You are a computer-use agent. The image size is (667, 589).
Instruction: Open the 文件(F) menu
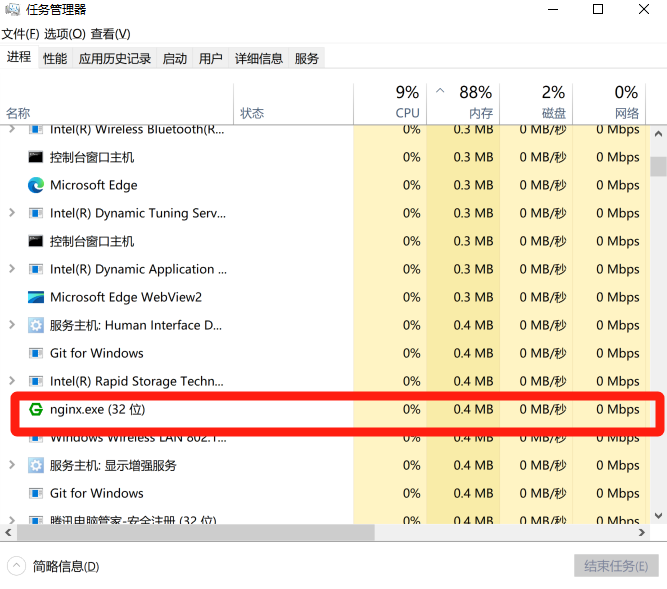click(20, 34)
